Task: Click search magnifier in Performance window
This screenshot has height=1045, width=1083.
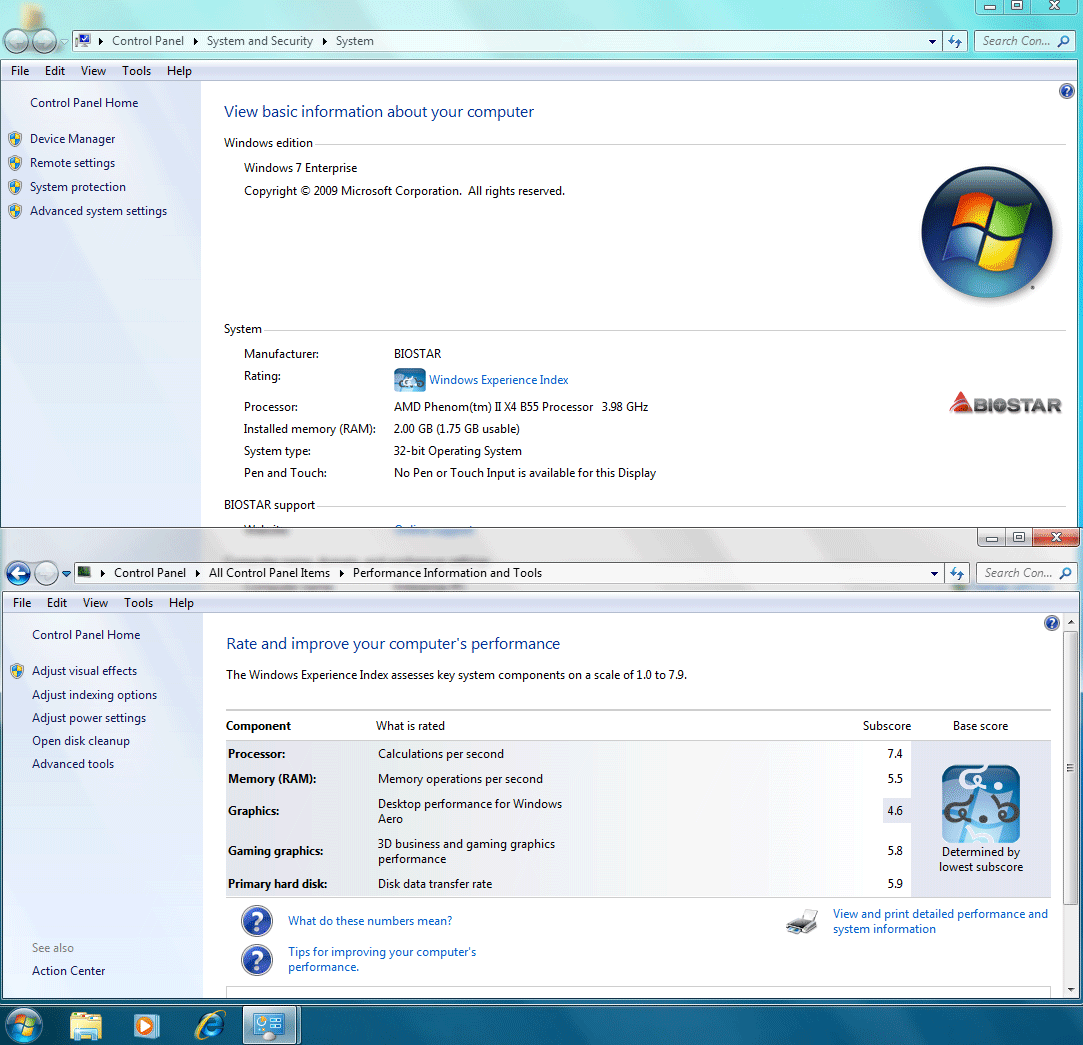Action: tap(1066, 573)
